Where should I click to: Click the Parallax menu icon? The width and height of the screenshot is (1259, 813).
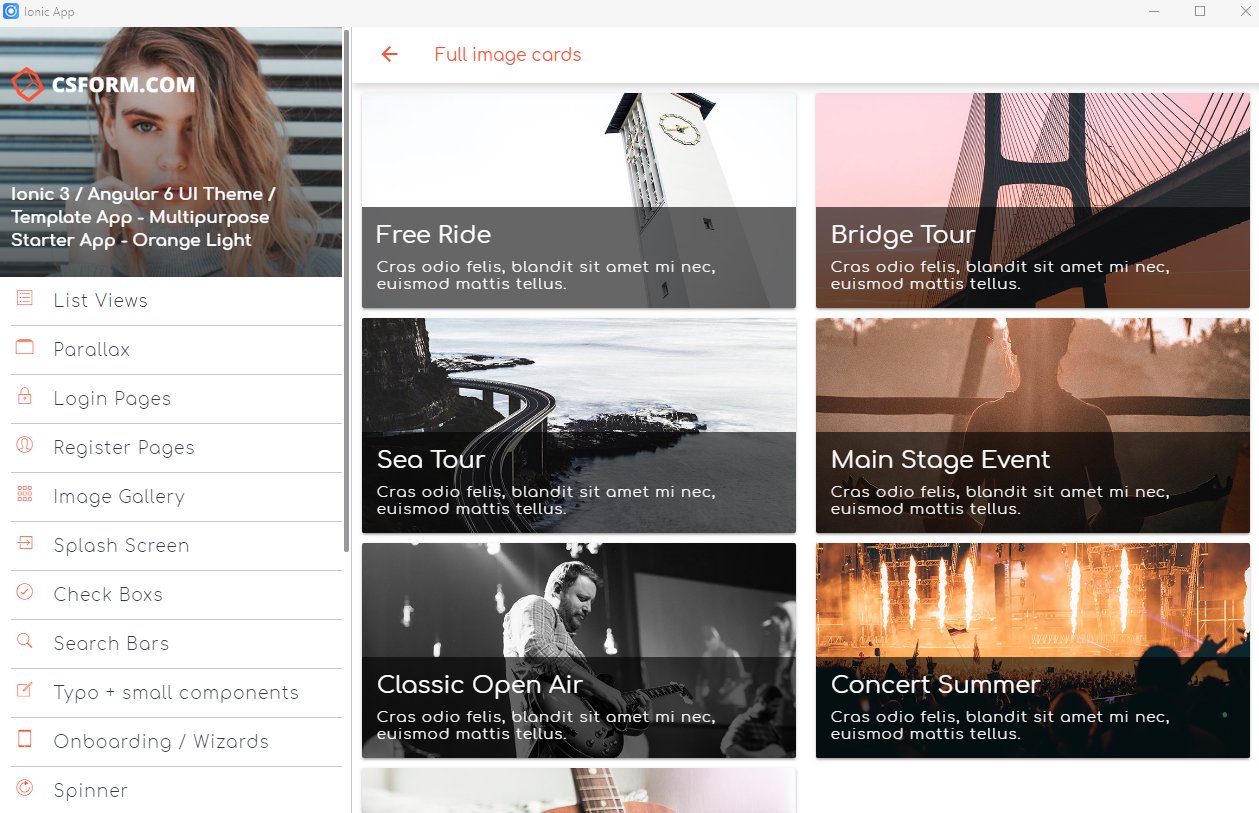click(25, 347)
